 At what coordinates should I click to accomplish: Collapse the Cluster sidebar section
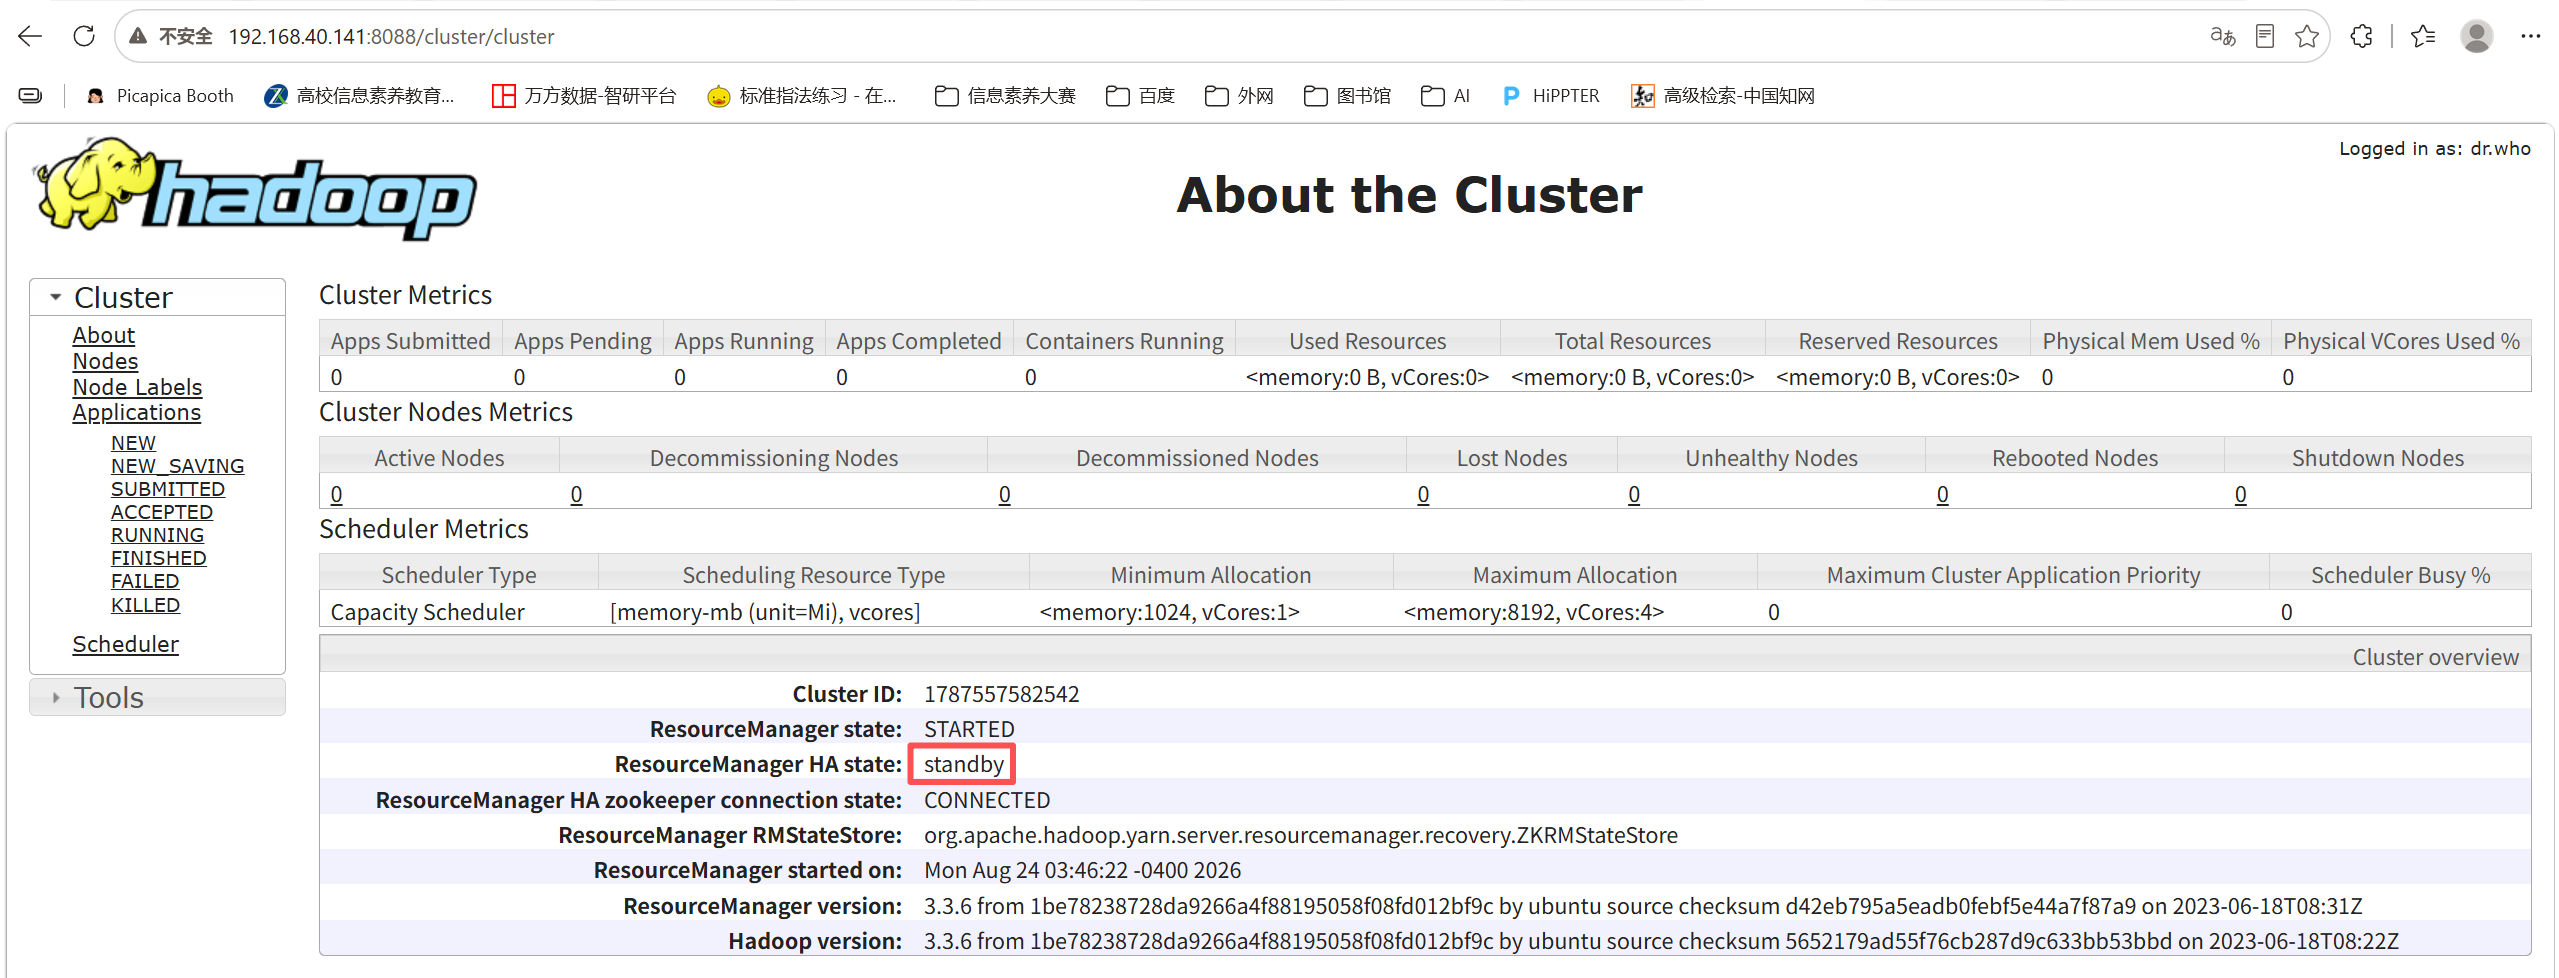157,297
